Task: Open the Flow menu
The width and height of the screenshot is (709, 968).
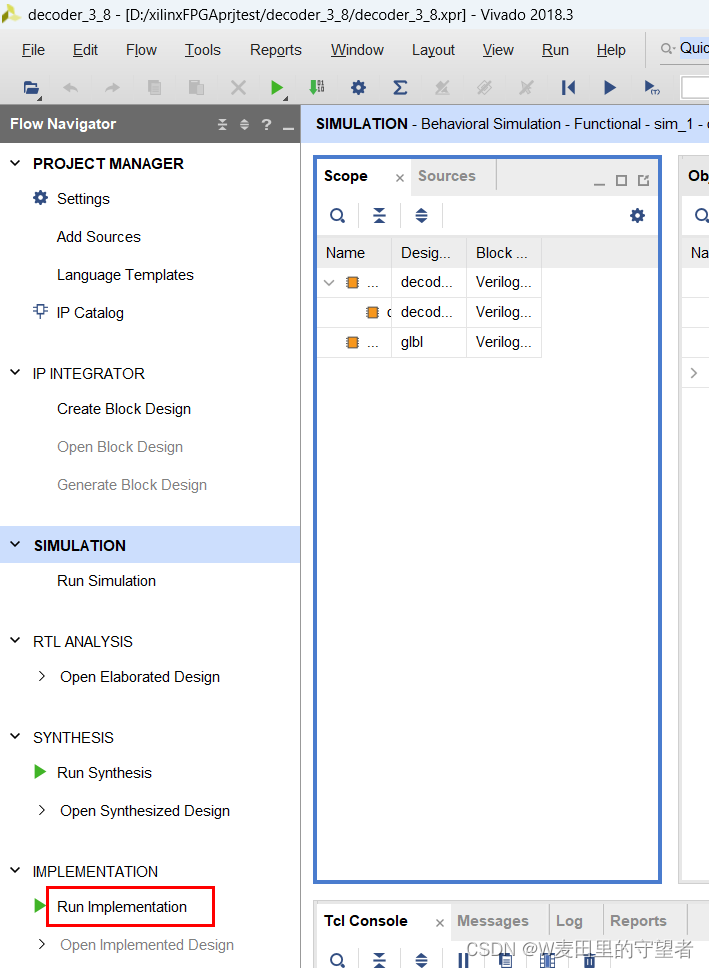Action: pos(141,50)
